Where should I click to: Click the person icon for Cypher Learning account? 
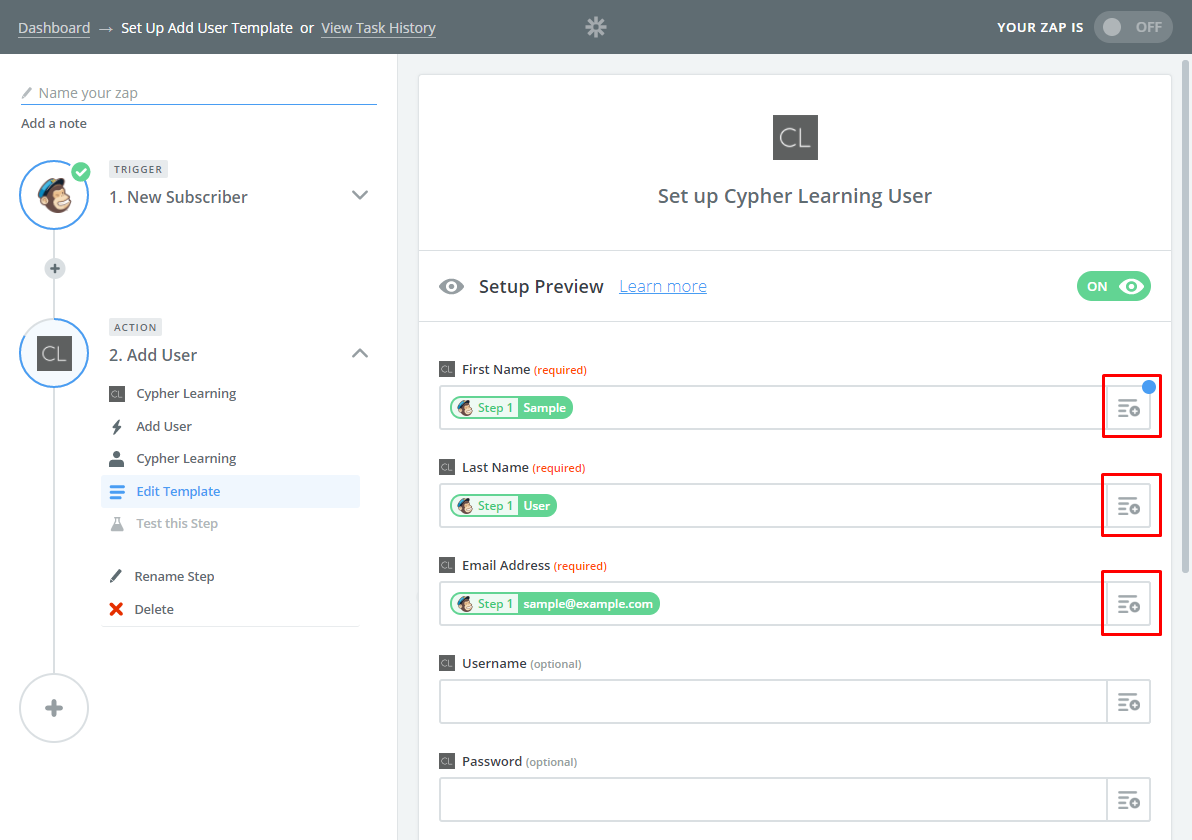(117, 458)
